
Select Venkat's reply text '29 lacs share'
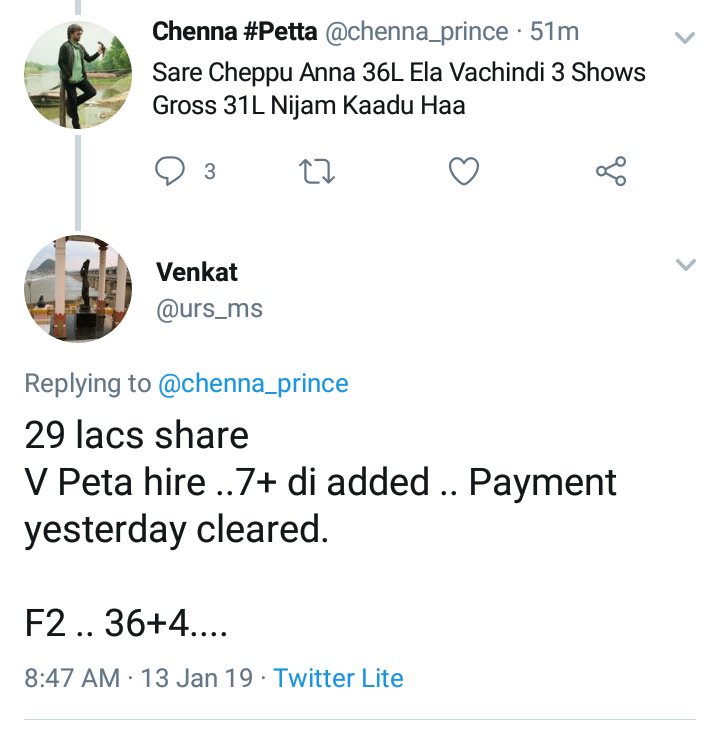coord(136,435)
